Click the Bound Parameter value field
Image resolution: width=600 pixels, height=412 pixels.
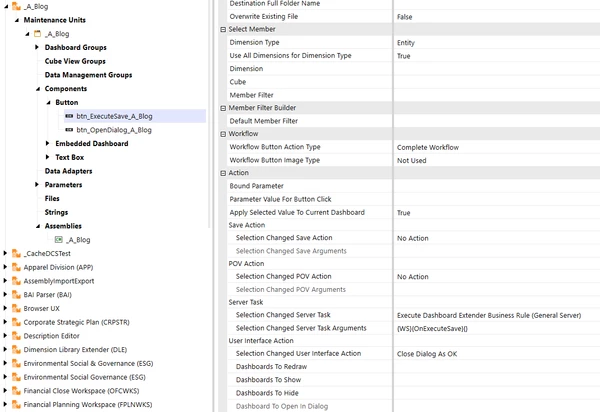tap(497, 186)
